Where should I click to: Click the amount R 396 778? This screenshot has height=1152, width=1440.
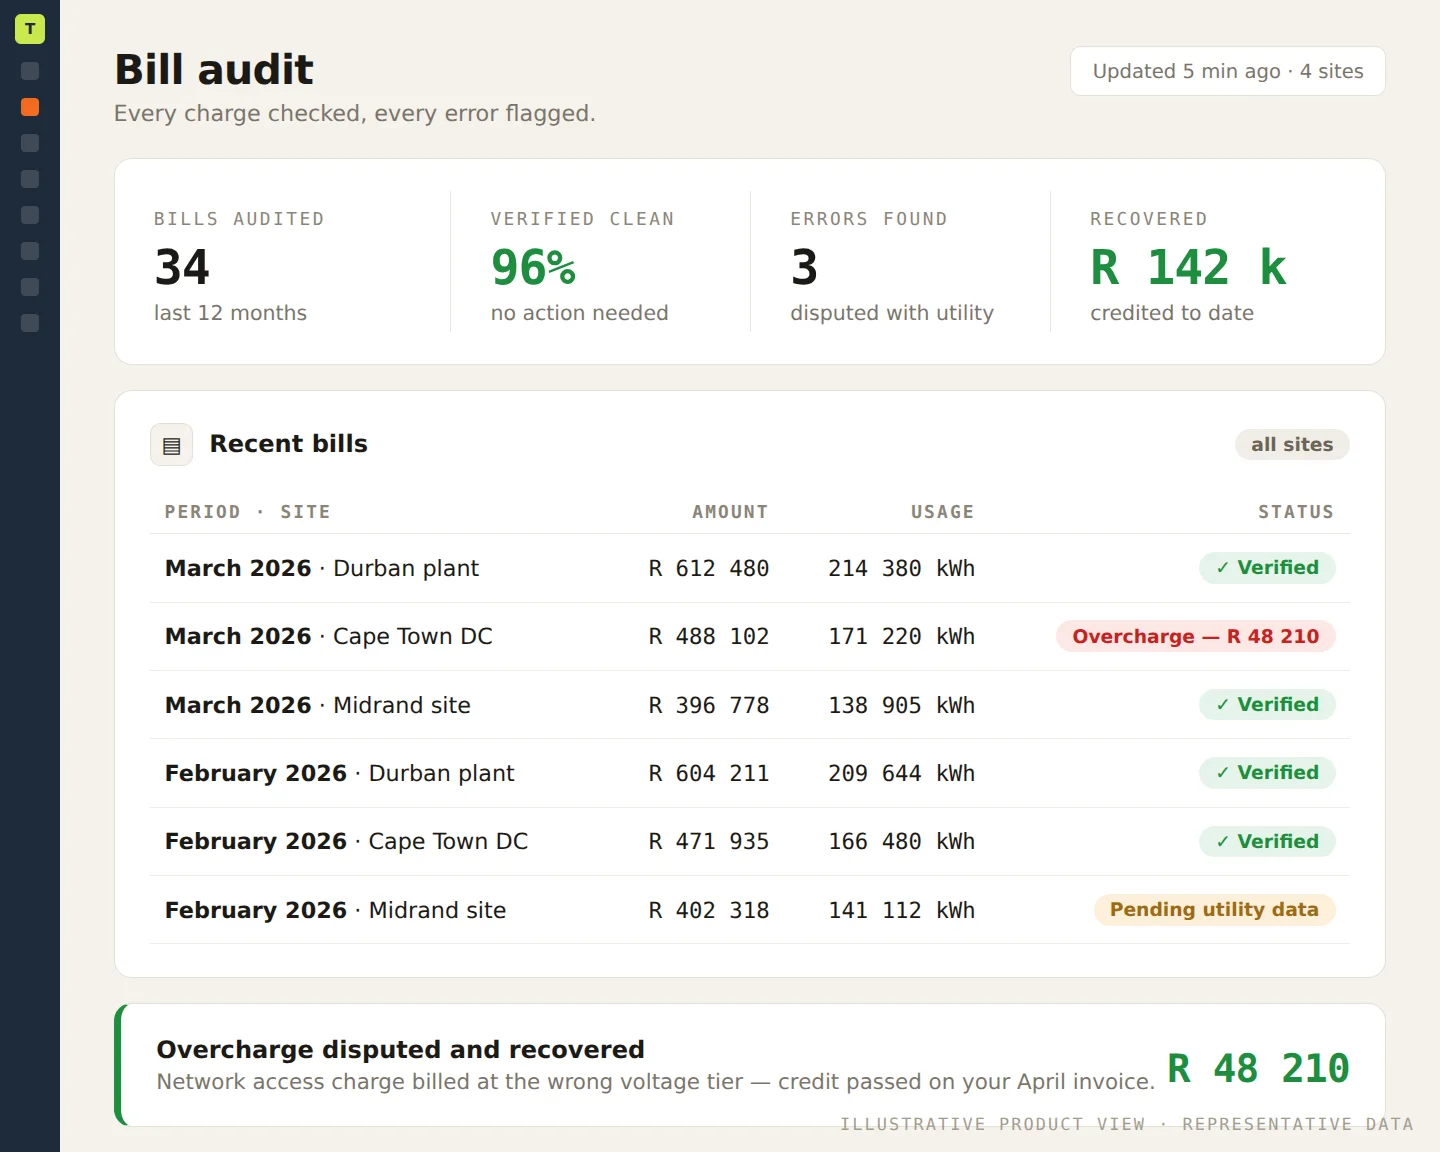(x=709, y=705)
